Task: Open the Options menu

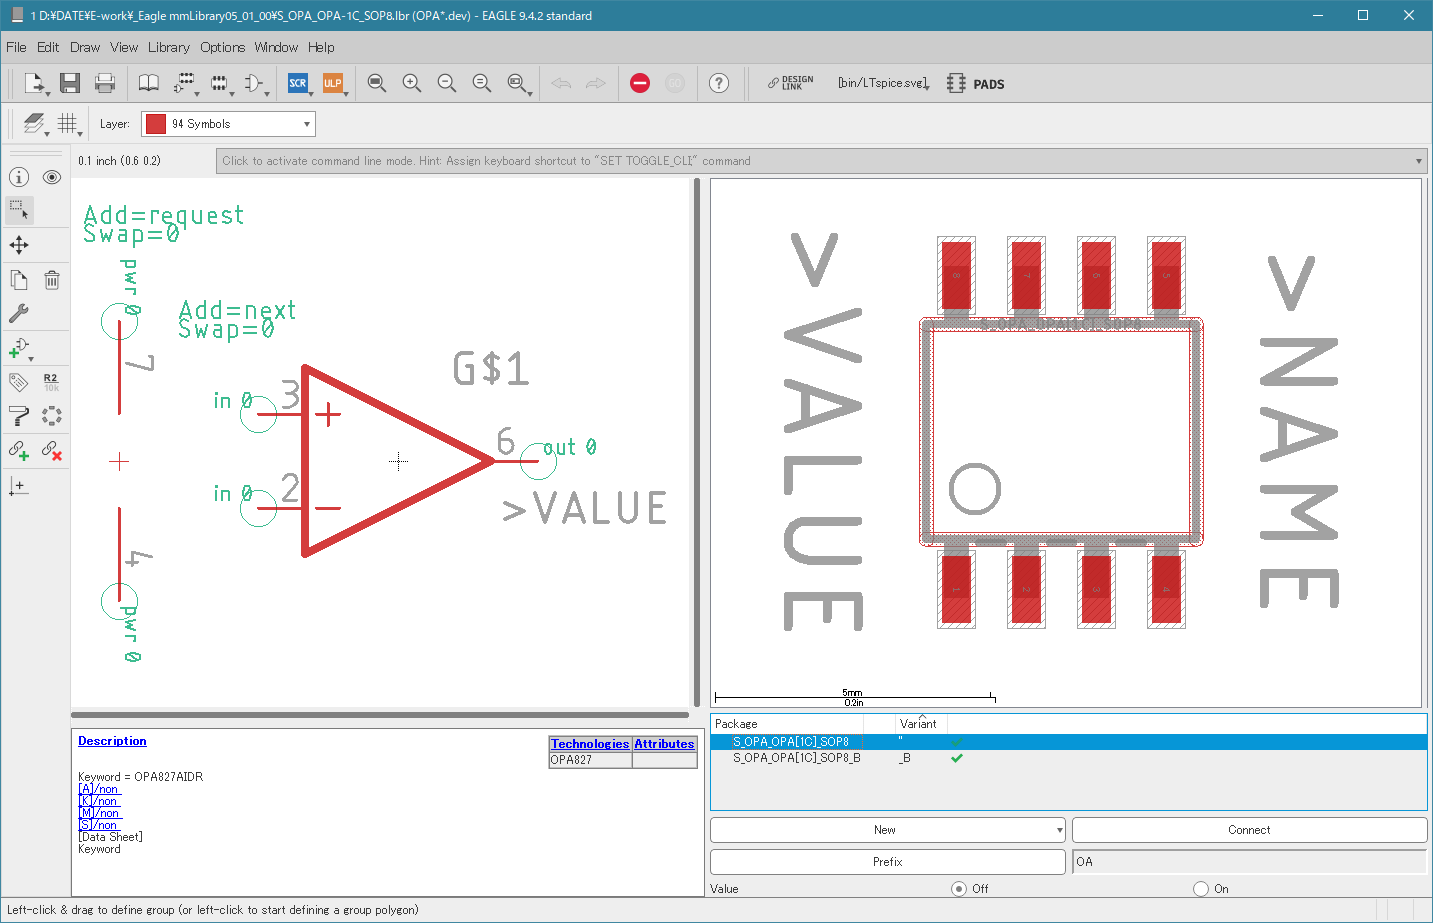Action: [x=222, y=47]
